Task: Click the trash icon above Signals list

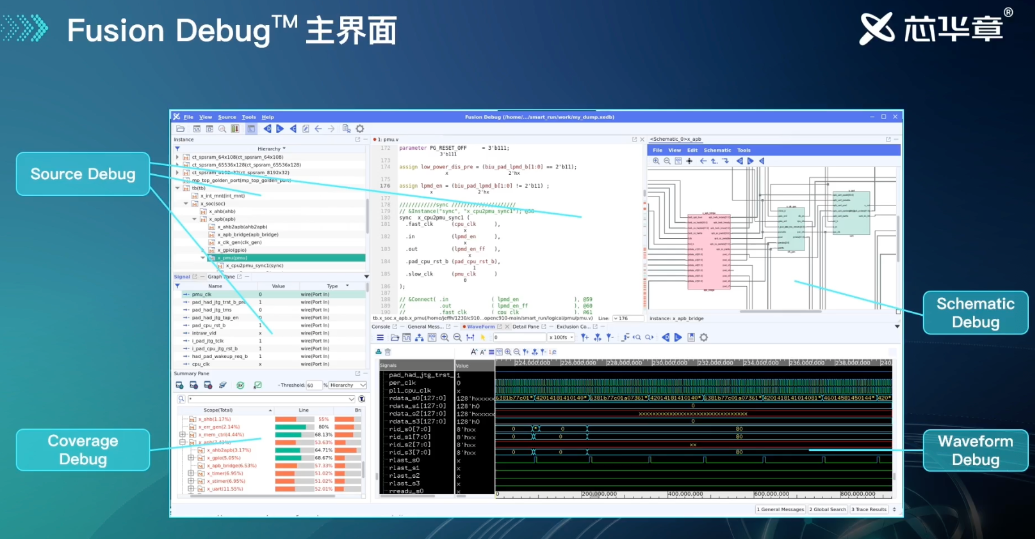Action: [x=388, y=352]
